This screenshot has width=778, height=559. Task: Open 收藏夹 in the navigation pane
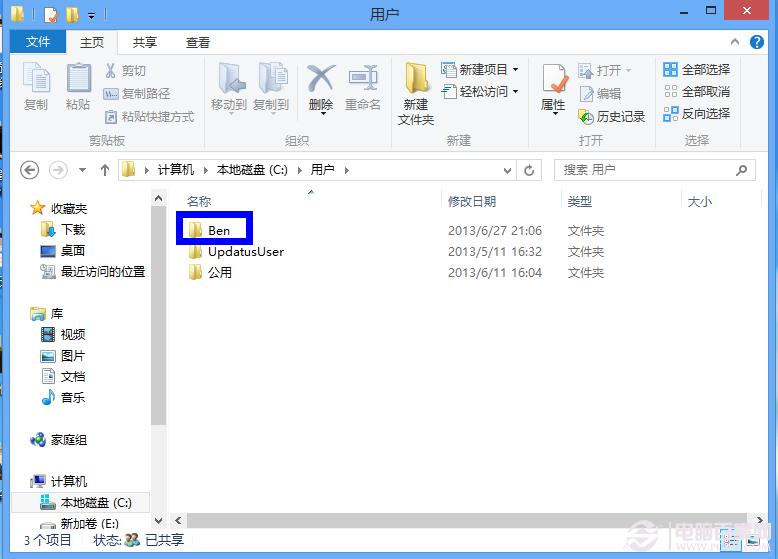59,208
